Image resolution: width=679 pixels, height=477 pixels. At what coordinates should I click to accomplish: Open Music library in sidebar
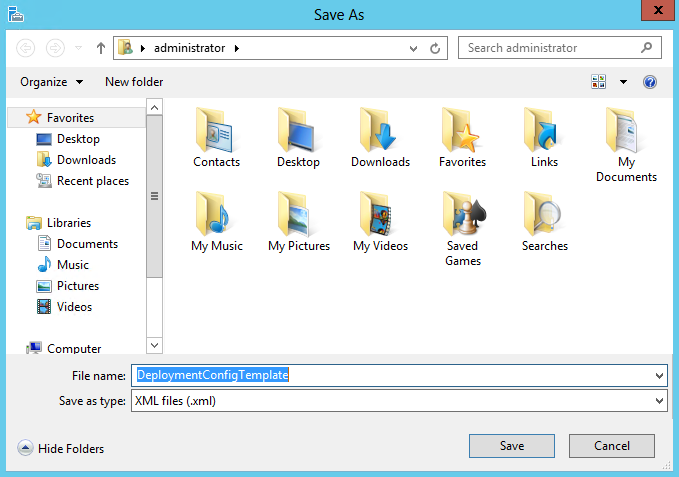63,265
